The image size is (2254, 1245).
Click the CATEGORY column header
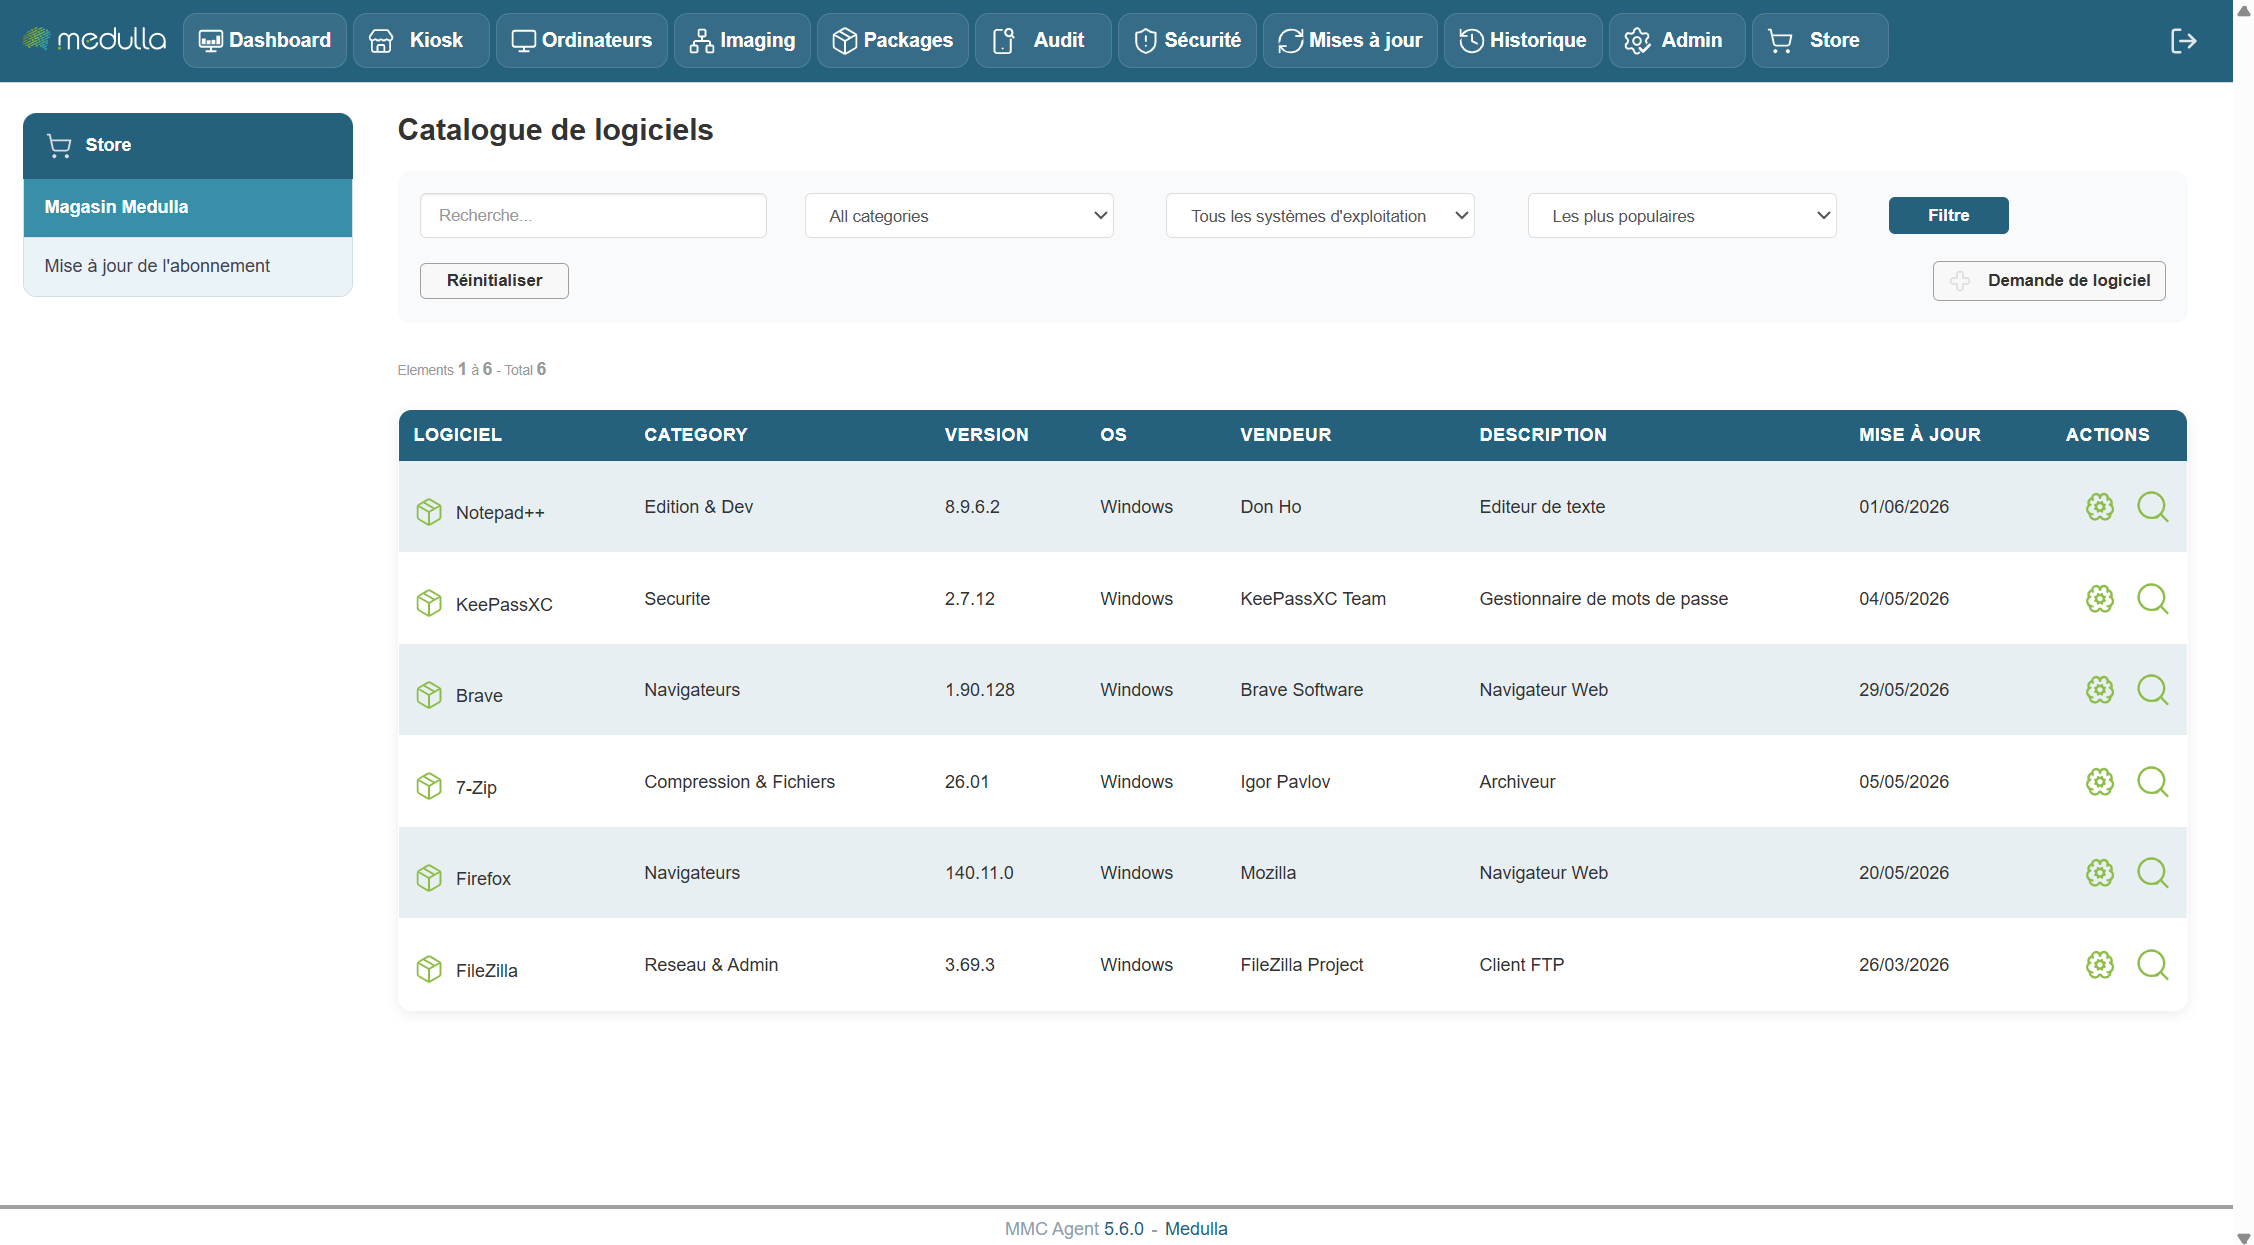[x=696, y=435]
